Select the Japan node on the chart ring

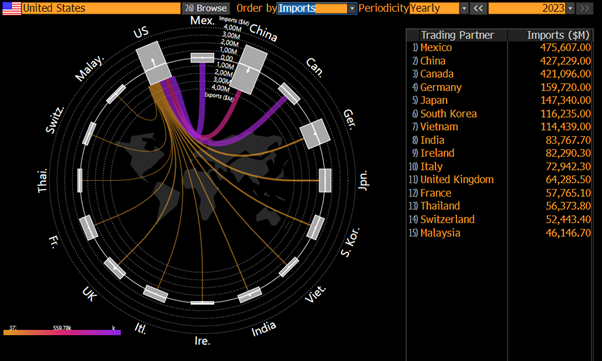[x=325, y=180]
